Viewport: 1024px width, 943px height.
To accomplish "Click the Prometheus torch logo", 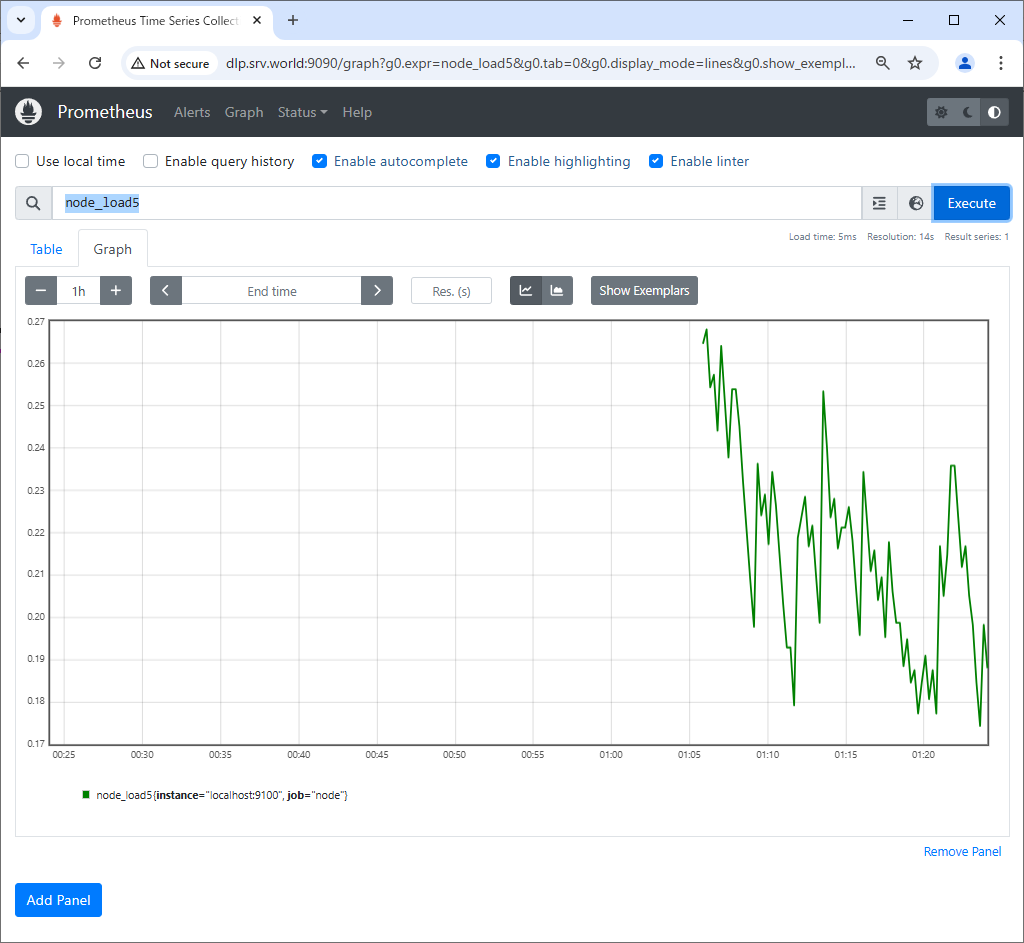I will [x=28, y=112].
